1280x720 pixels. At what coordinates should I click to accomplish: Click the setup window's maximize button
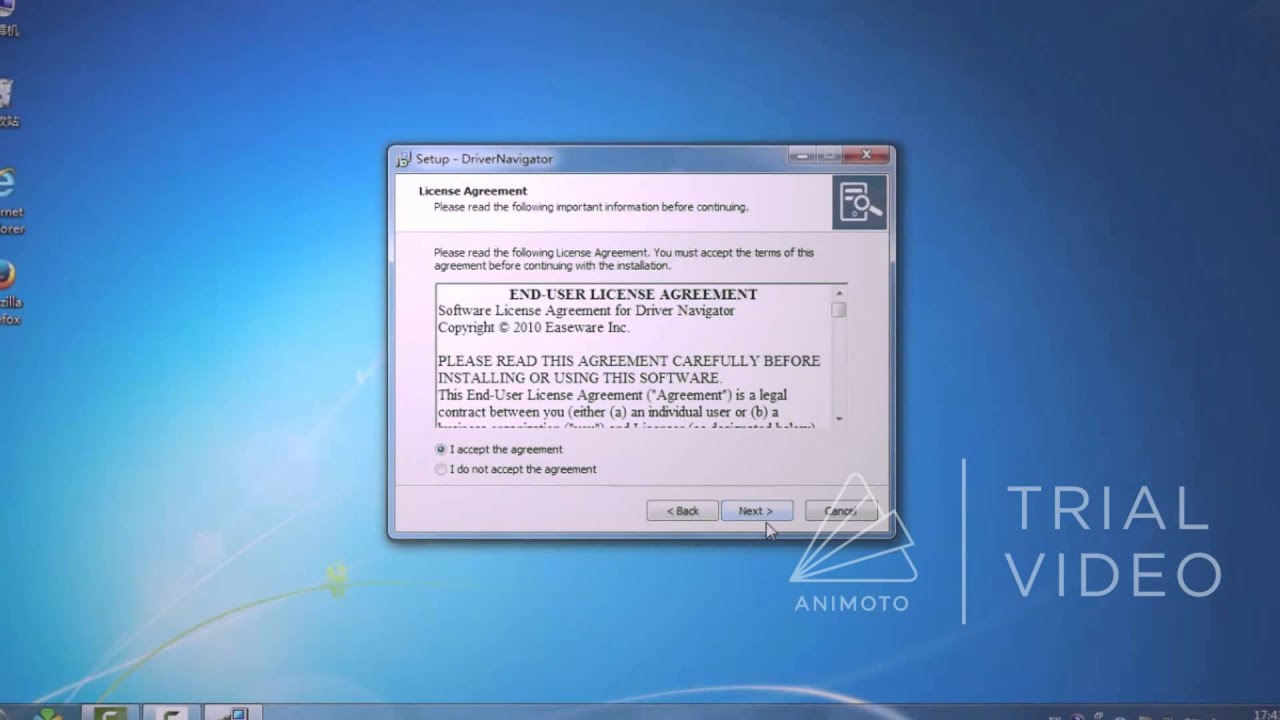tap(830, 155)
